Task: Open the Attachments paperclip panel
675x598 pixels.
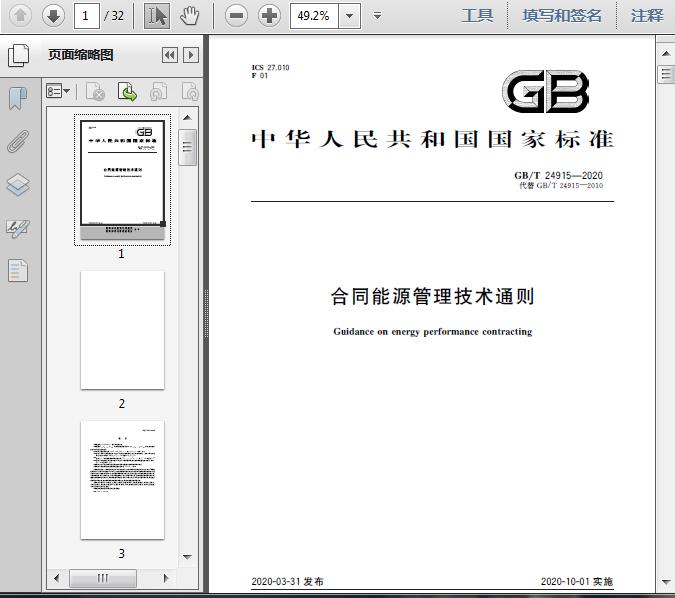Action: point(18,141)
